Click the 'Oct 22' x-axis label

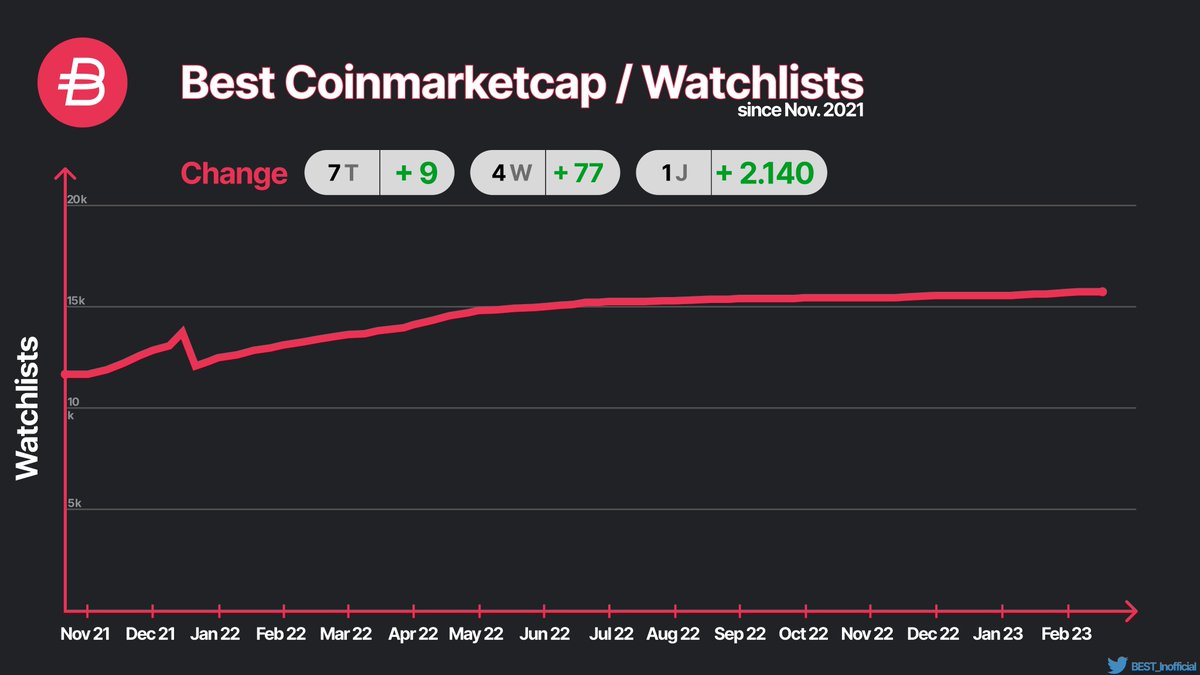click(804, 633)
